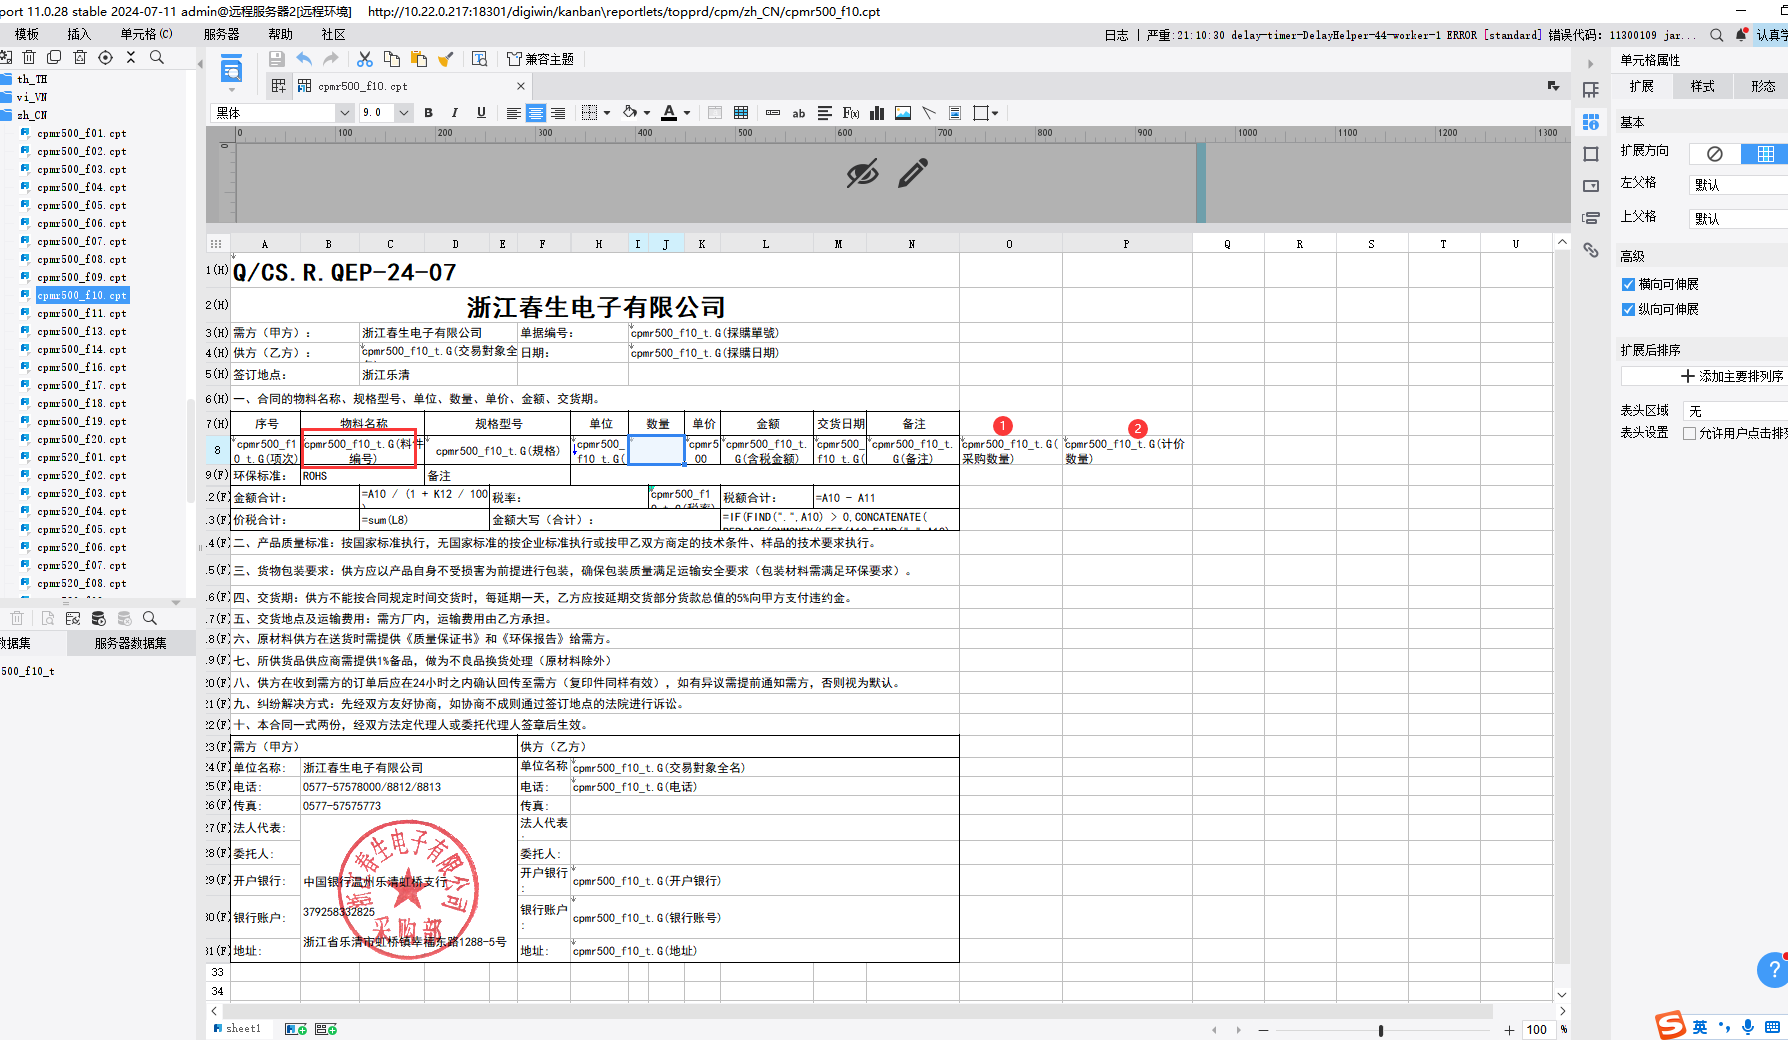Insert chart with the bar chart icon

tap(877, 113)
